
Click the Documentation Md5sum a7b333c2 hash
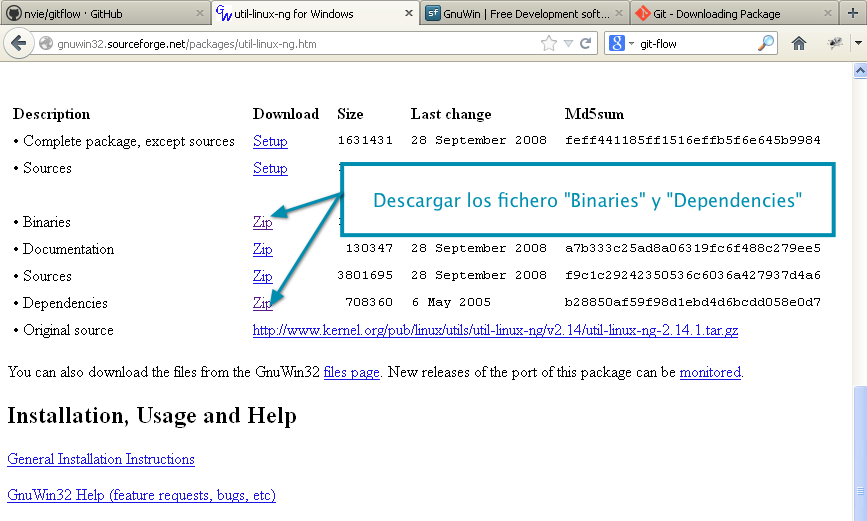click(692, 248)
